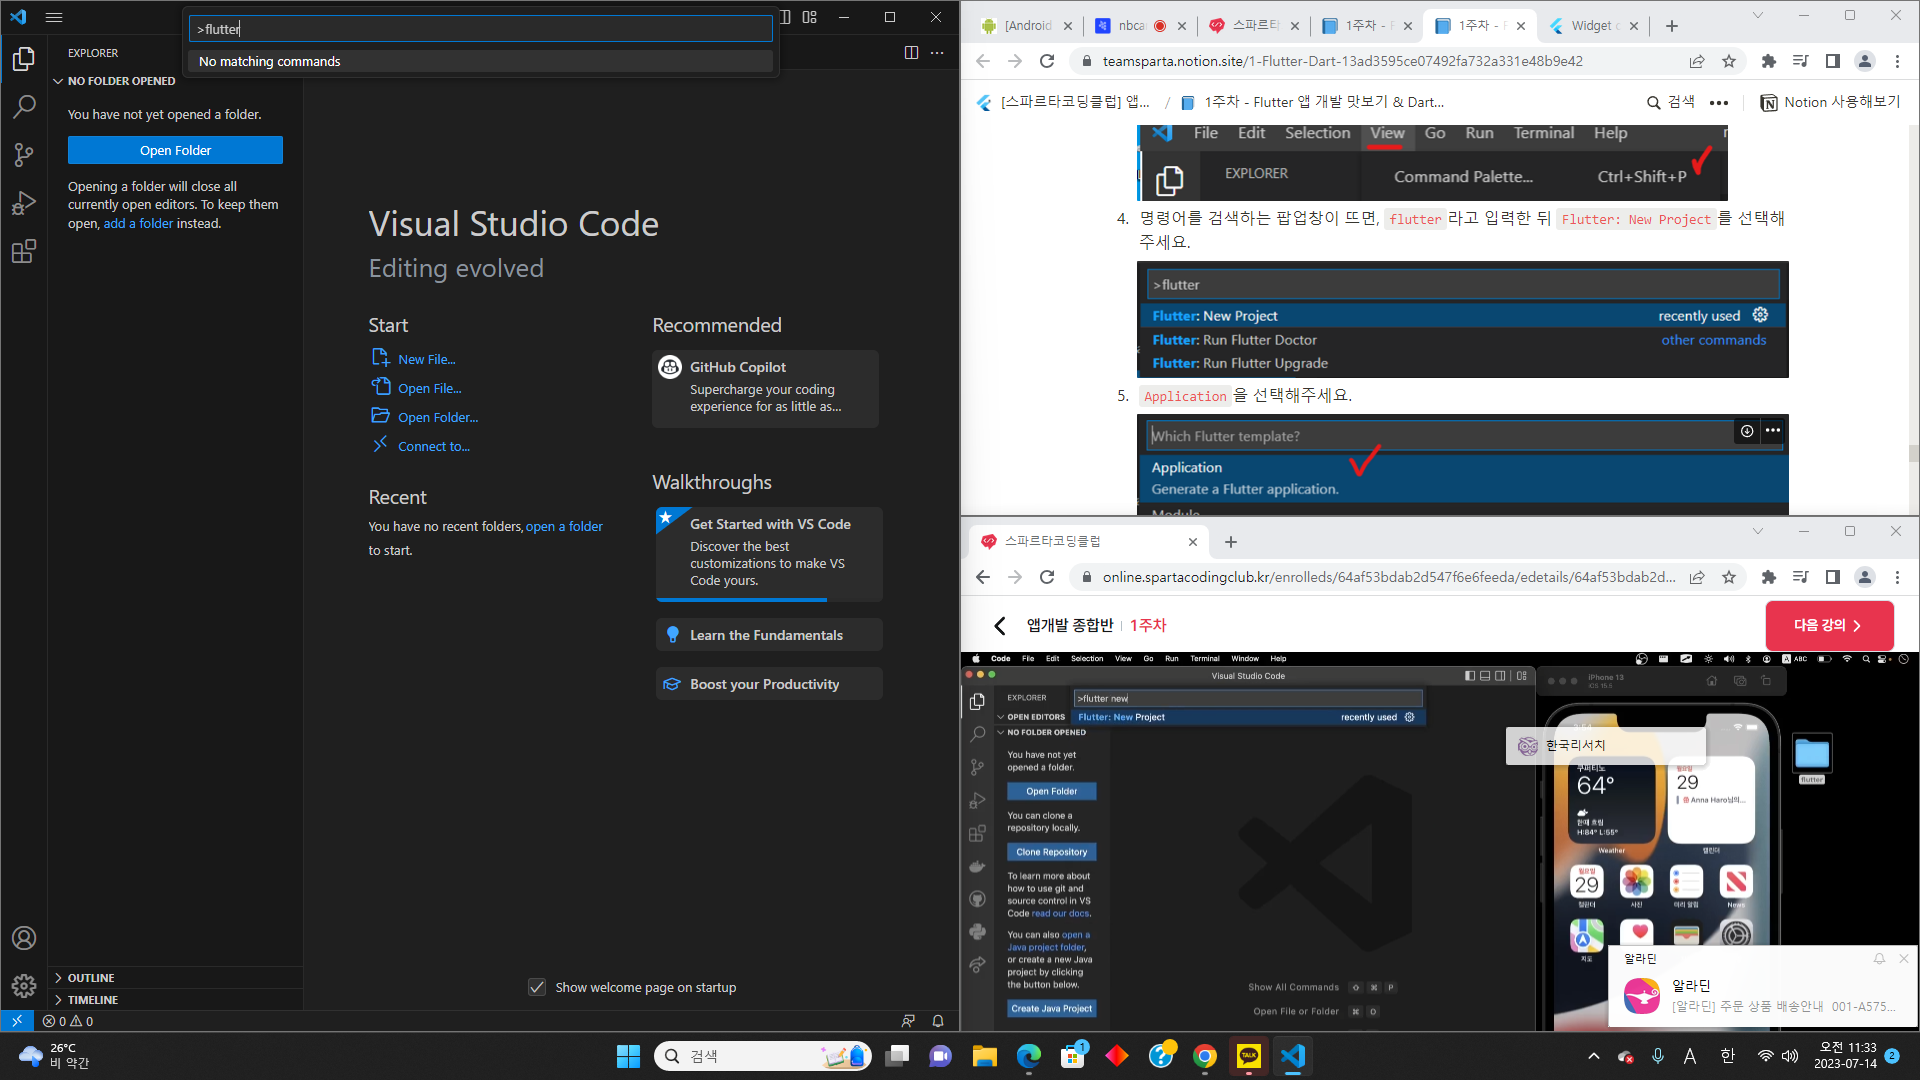Screen dimensions: 1920x1080
Task: Open the Search view in VS Code
Action: pyautogui.click(x=24, y=107)
